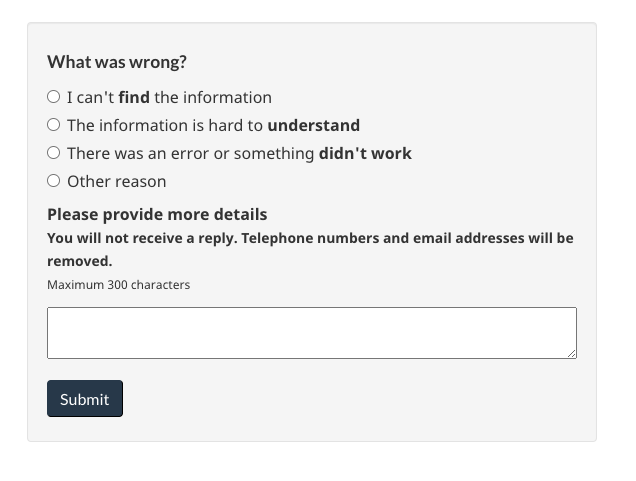The width and height of the screenshot is (636, 481).
Task: Focus the more details text area
Action: [x=312, y=333]
